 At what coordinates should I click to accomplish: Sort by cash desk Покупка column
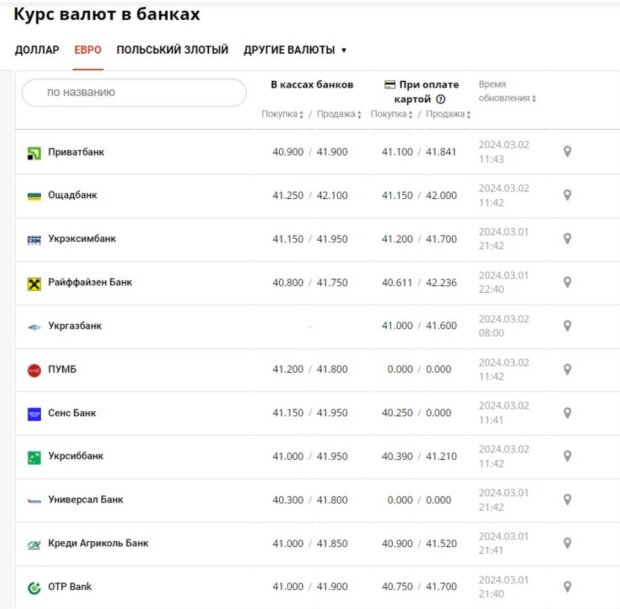(x=283, y=114)
